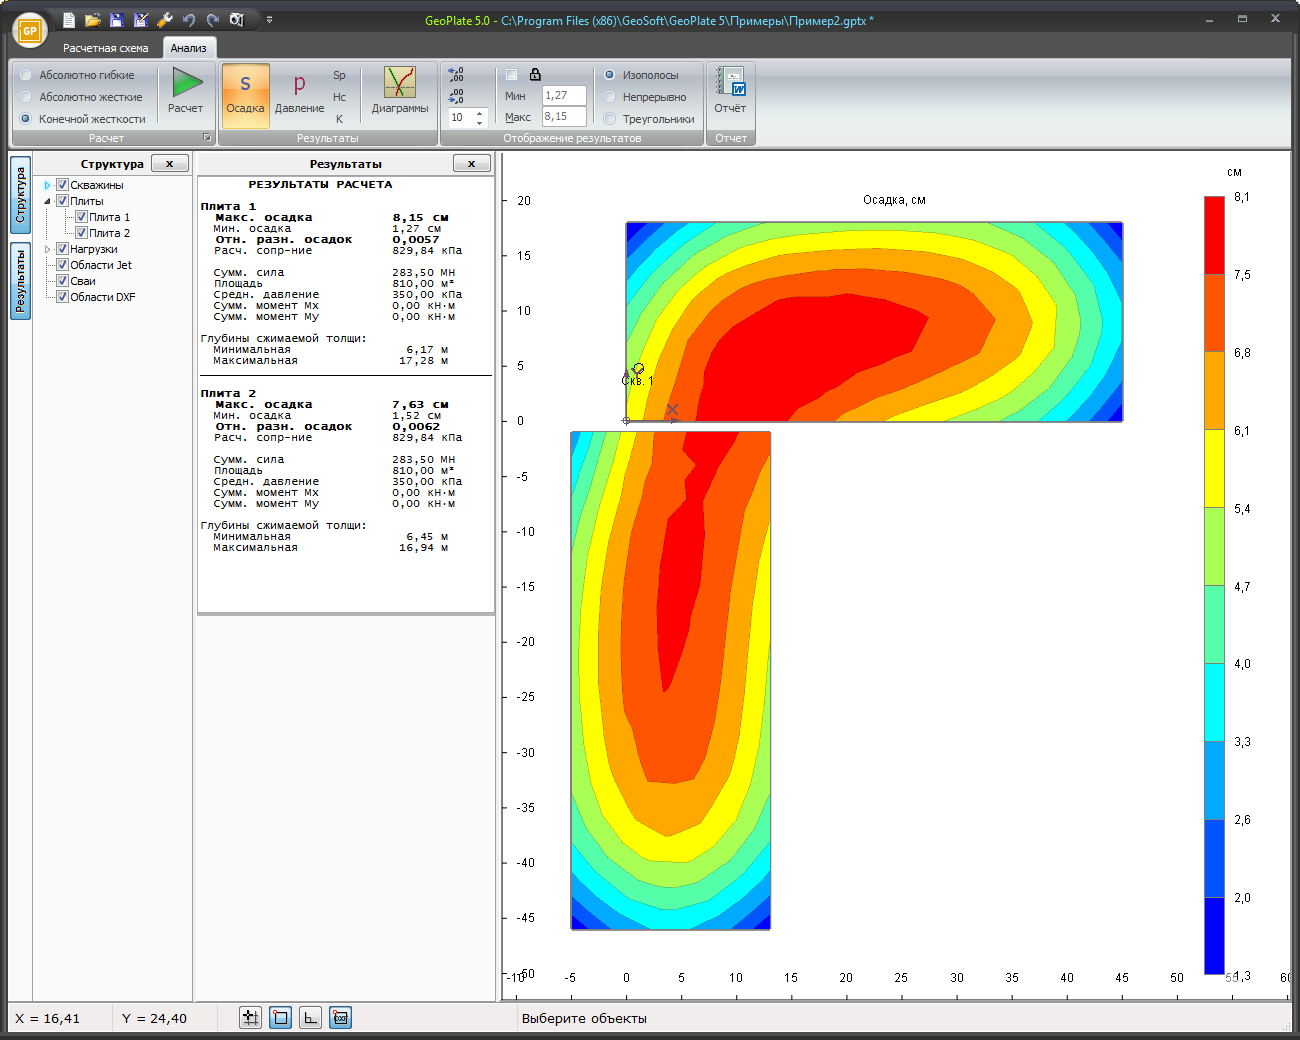
Task: Generate Отчёт Word report icon
Action: pyautogui.click(x=730, y=90)
